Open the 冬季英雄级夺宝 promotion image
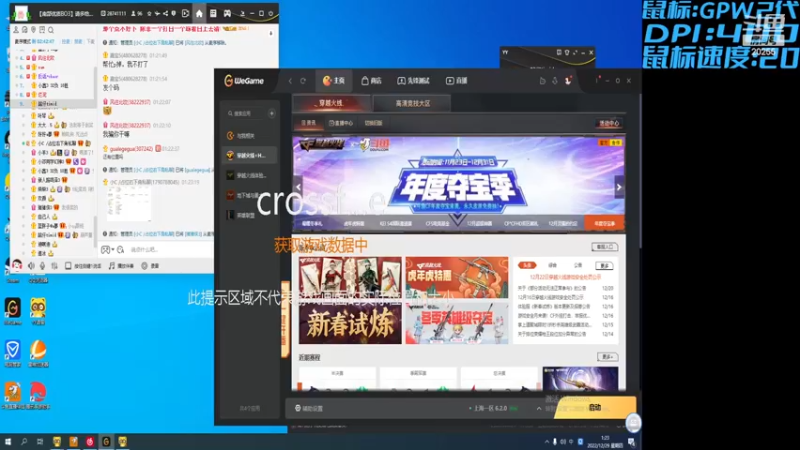Image resolution: width=800 pixels, height=450 pixels. pyautogui.click(x=457, y=323)
